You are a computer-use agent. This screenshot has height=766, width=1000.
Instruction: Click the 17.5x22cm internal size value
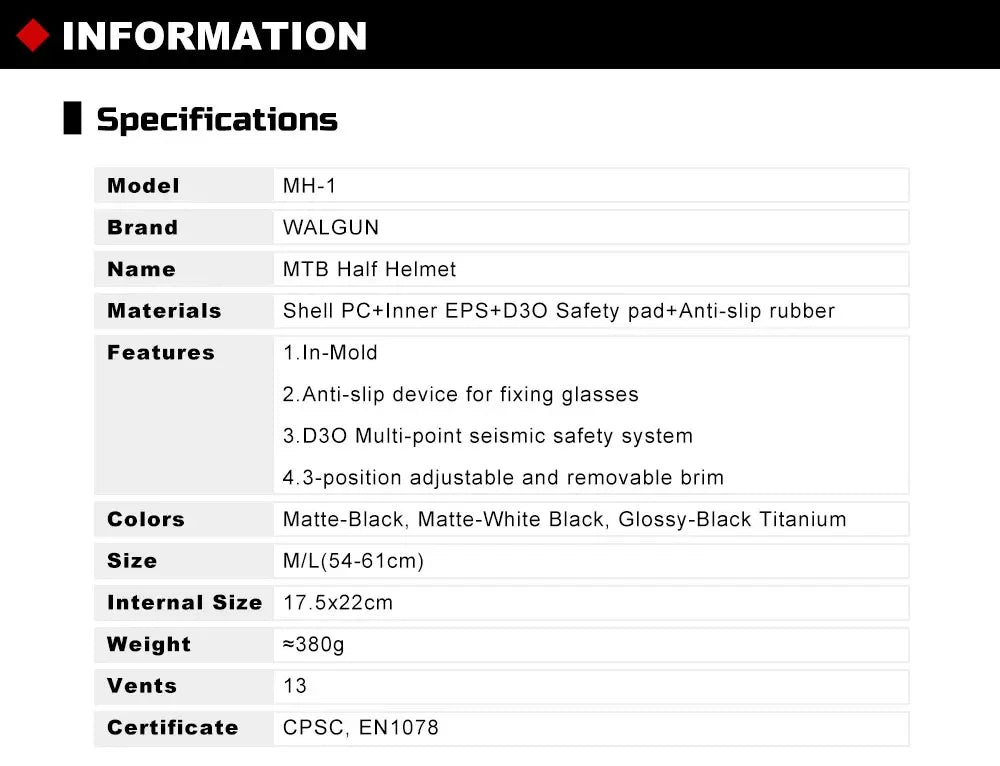[x=338, y=603]
